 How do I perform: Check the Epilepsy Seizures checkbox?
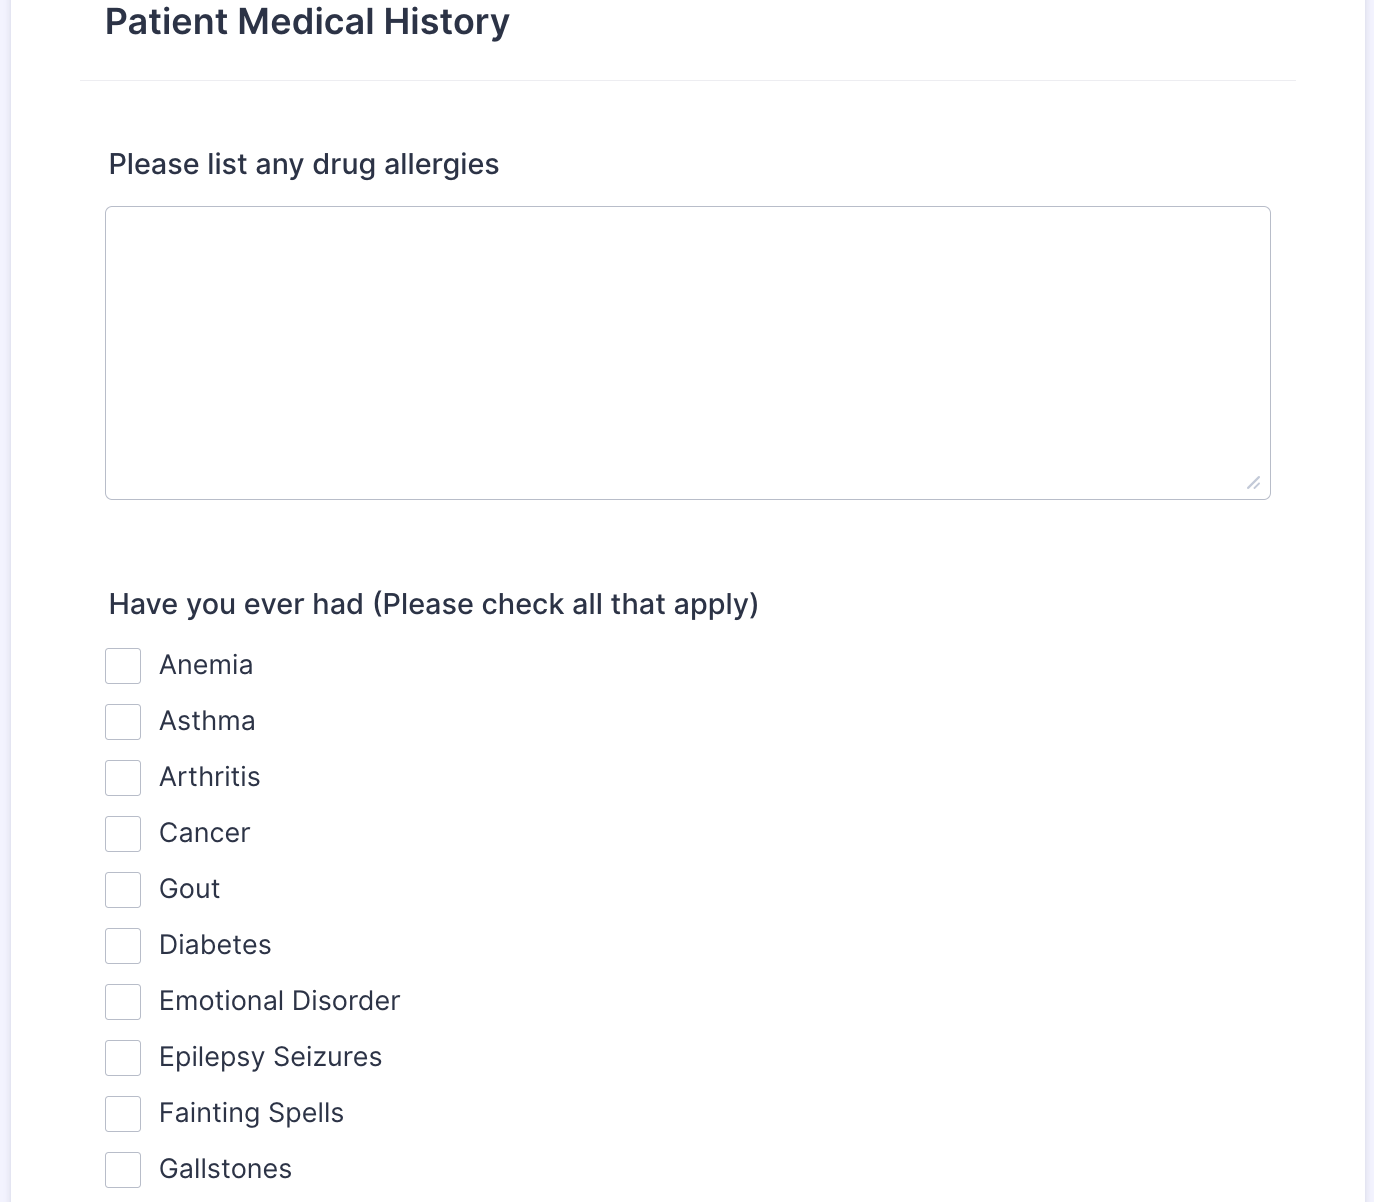point(123,1058)
